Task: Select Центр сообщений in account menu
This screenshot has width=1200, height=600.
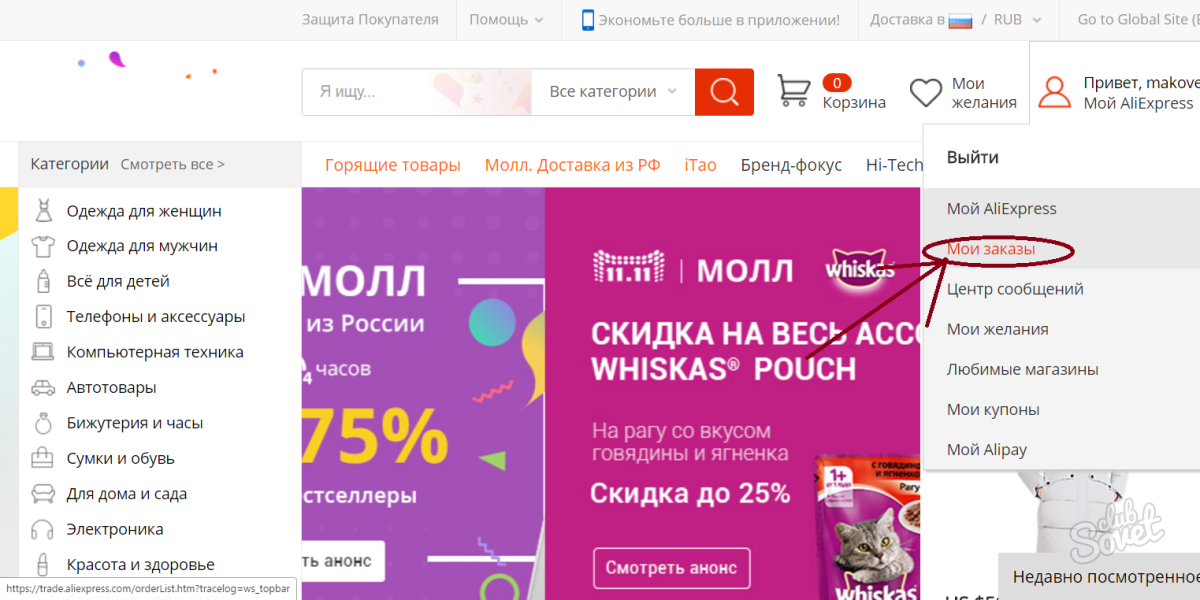Action: [1015, 289]
